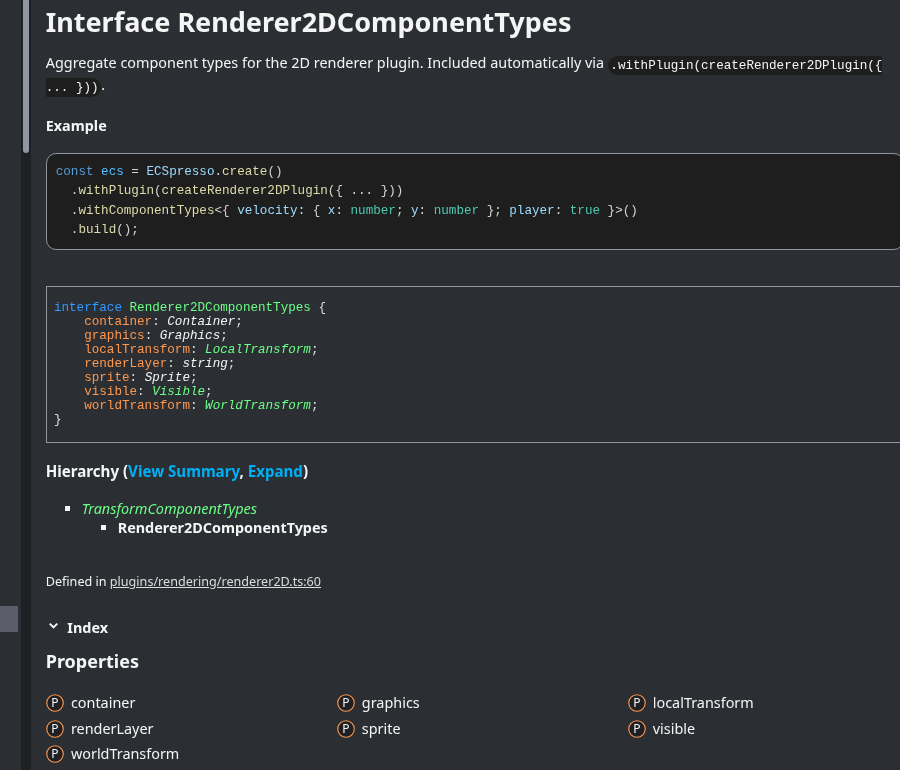Open Visible type in interface signature
The width and height of the screenshot is (900, 770).
pos(178,391)
